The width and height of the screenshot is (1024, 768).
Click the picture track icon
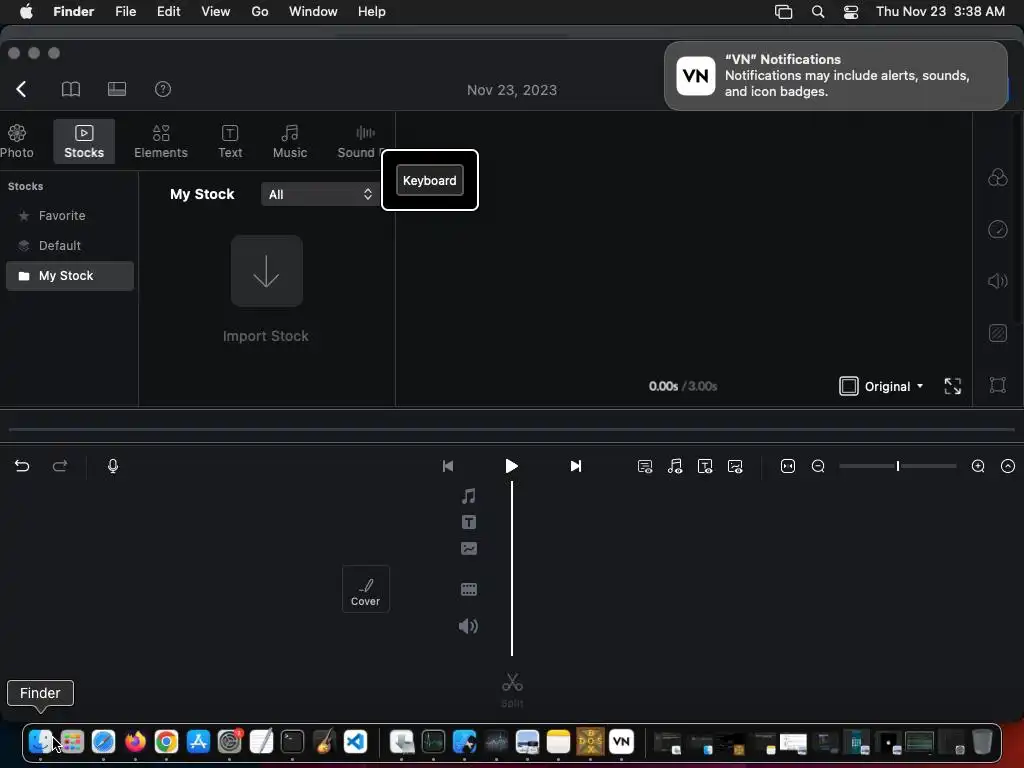point(468,549)
